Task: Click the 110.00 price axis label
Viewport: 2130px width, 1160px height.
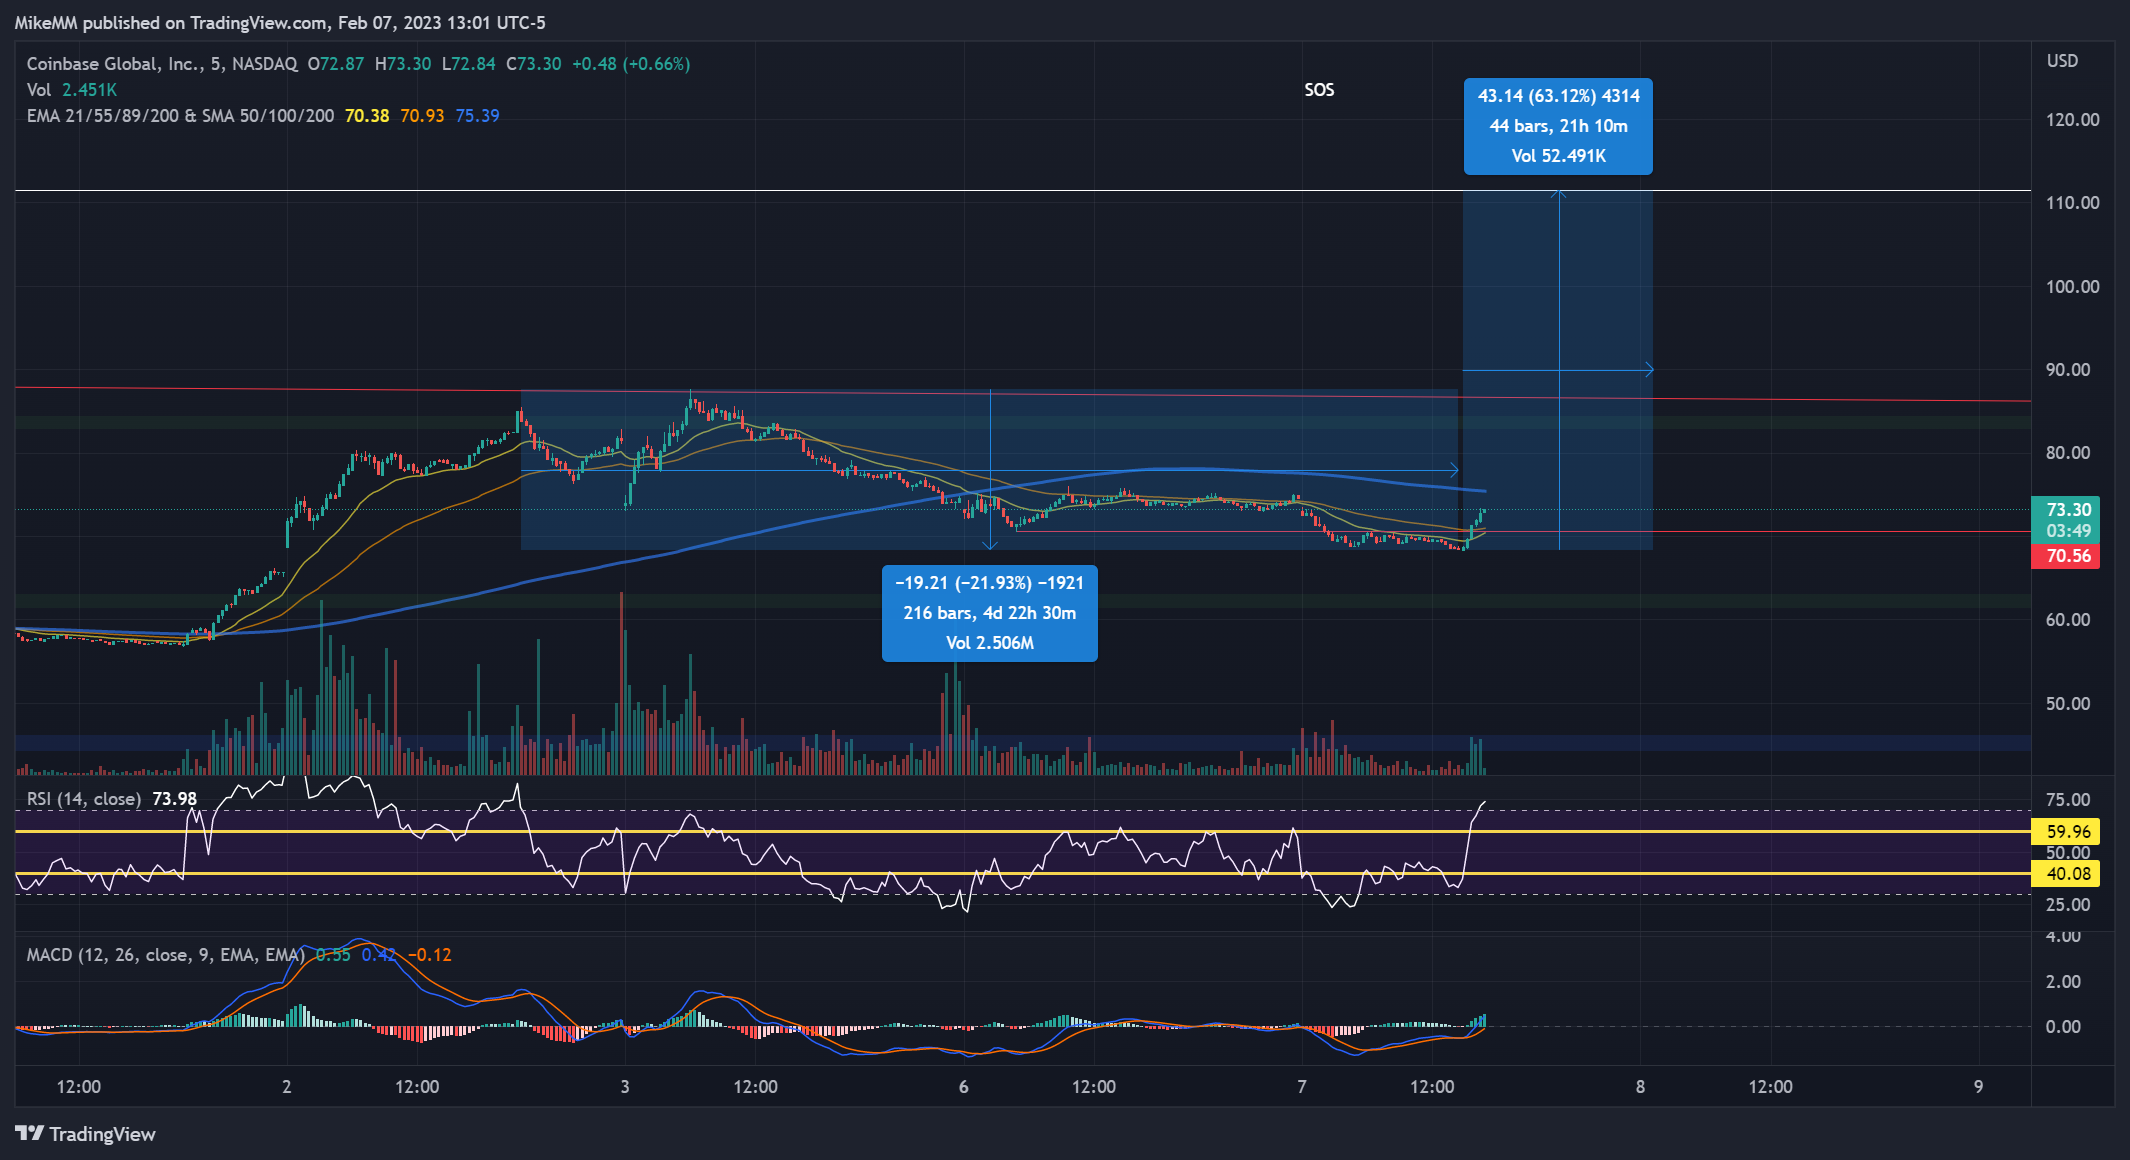Action: (2072, 203)
